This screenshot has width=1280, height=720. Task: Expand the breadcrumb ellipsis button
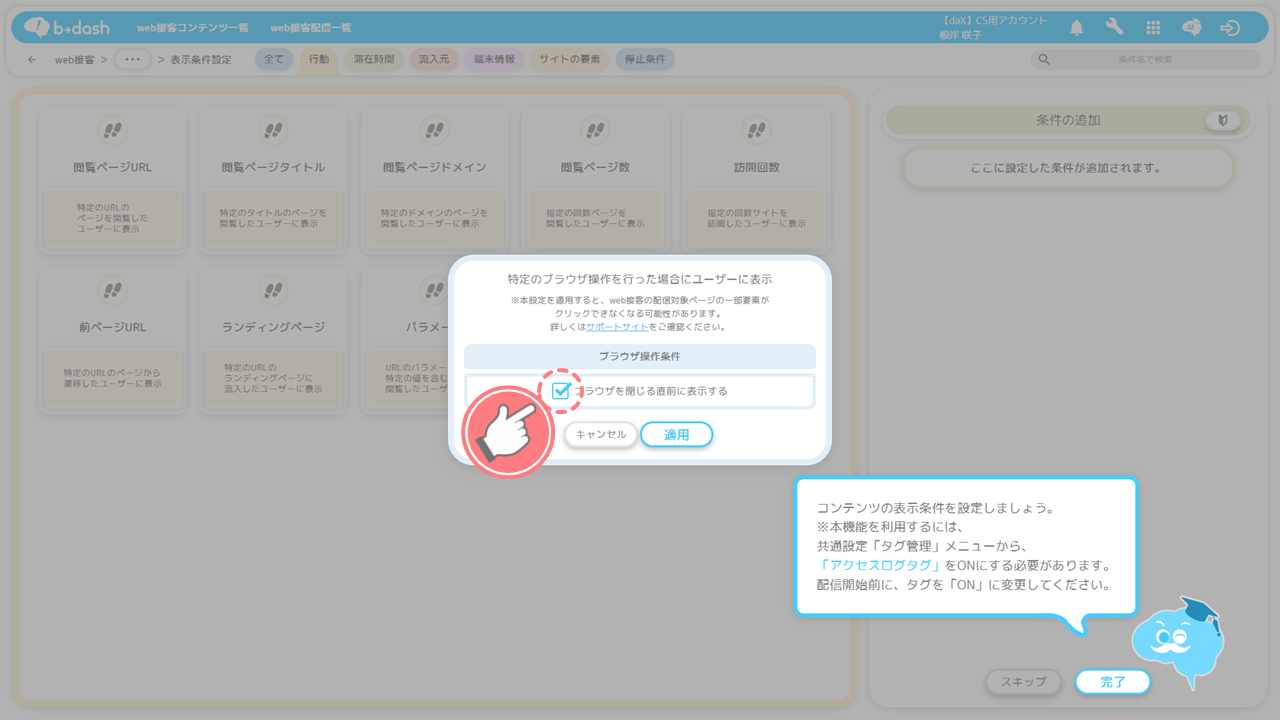point(132,60)
